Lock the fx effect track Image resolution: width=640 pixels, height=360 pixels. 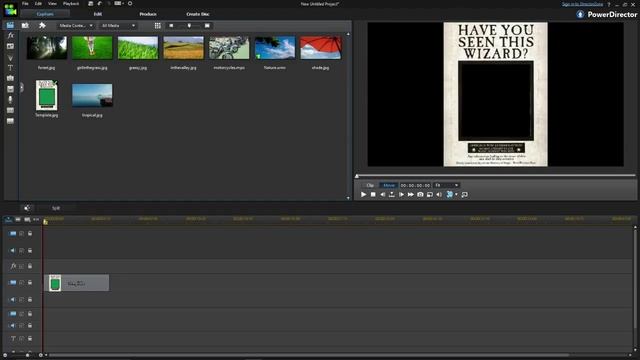click(30, 266)
